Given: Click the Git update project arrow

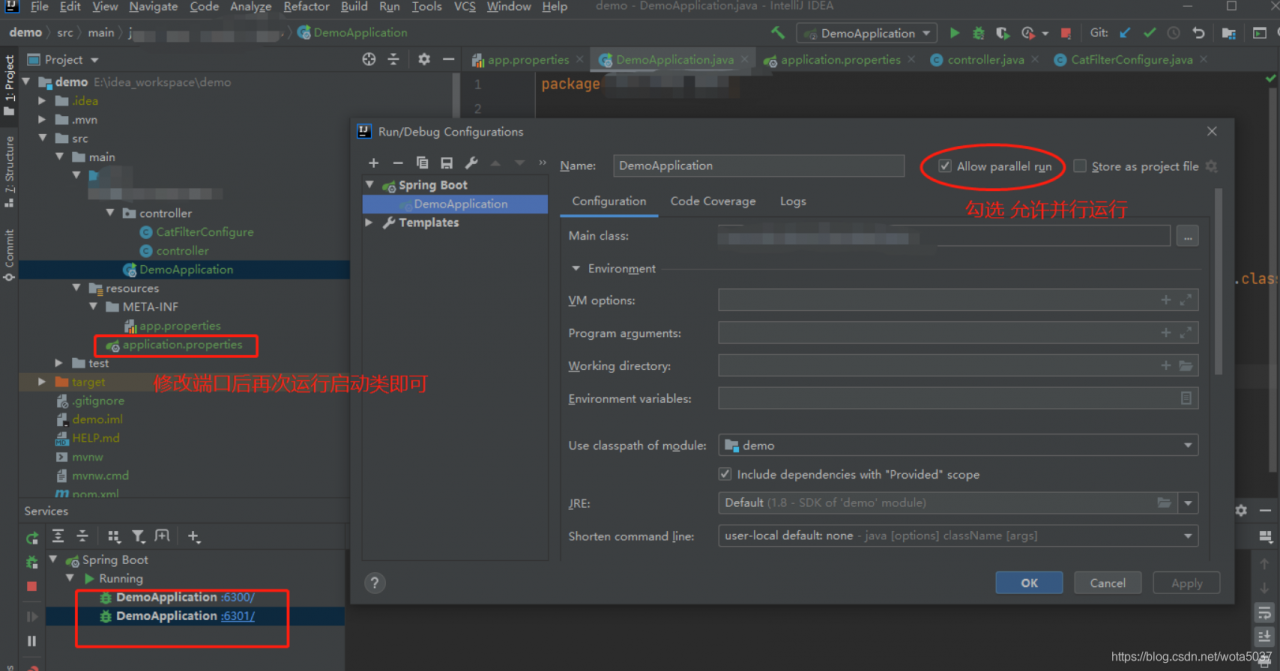Looking at the screenshot, I should (1127, 33).
